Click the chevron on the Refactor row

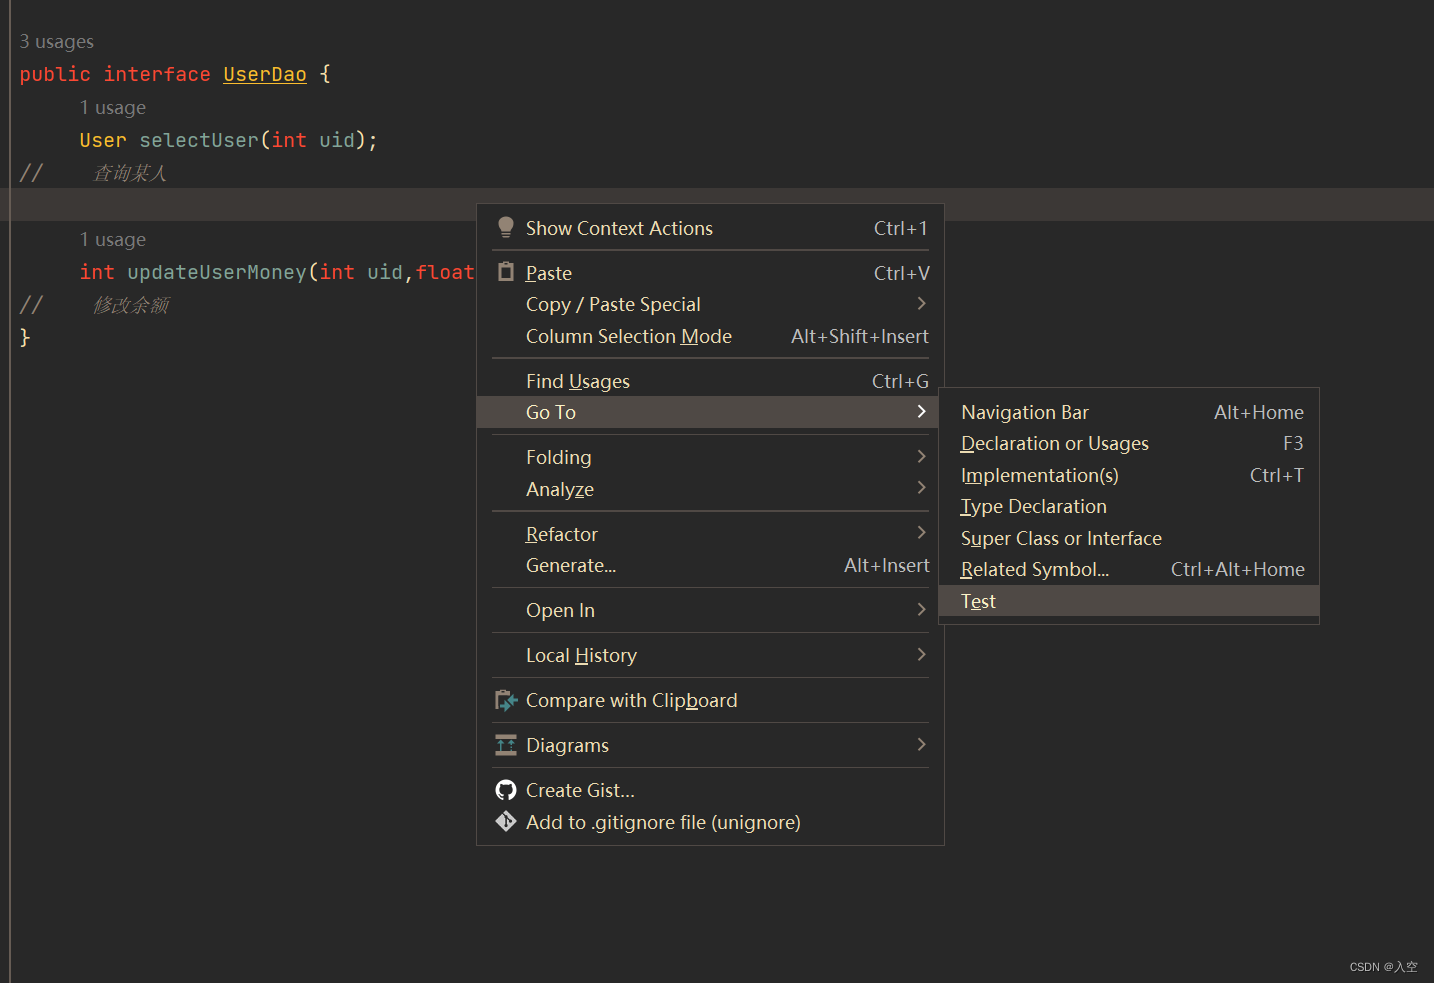(921, 532)
